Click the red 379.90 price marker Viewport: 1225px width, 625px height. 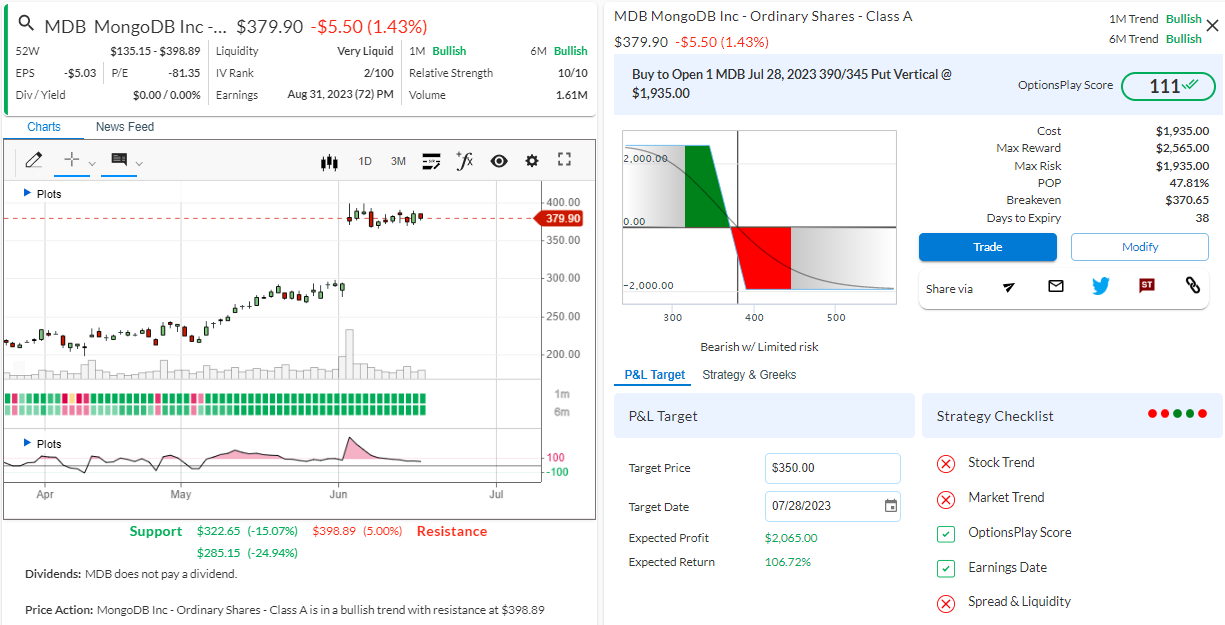561,219
